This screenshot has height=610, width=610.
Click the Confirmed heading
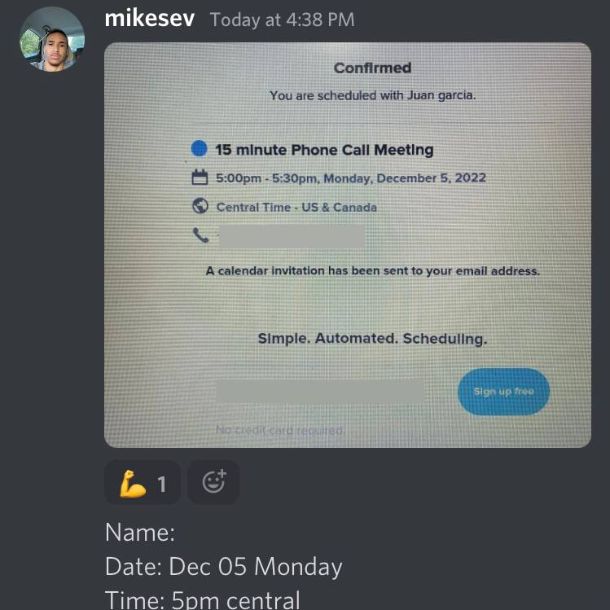pyautogui.click(x=372, y=68)
